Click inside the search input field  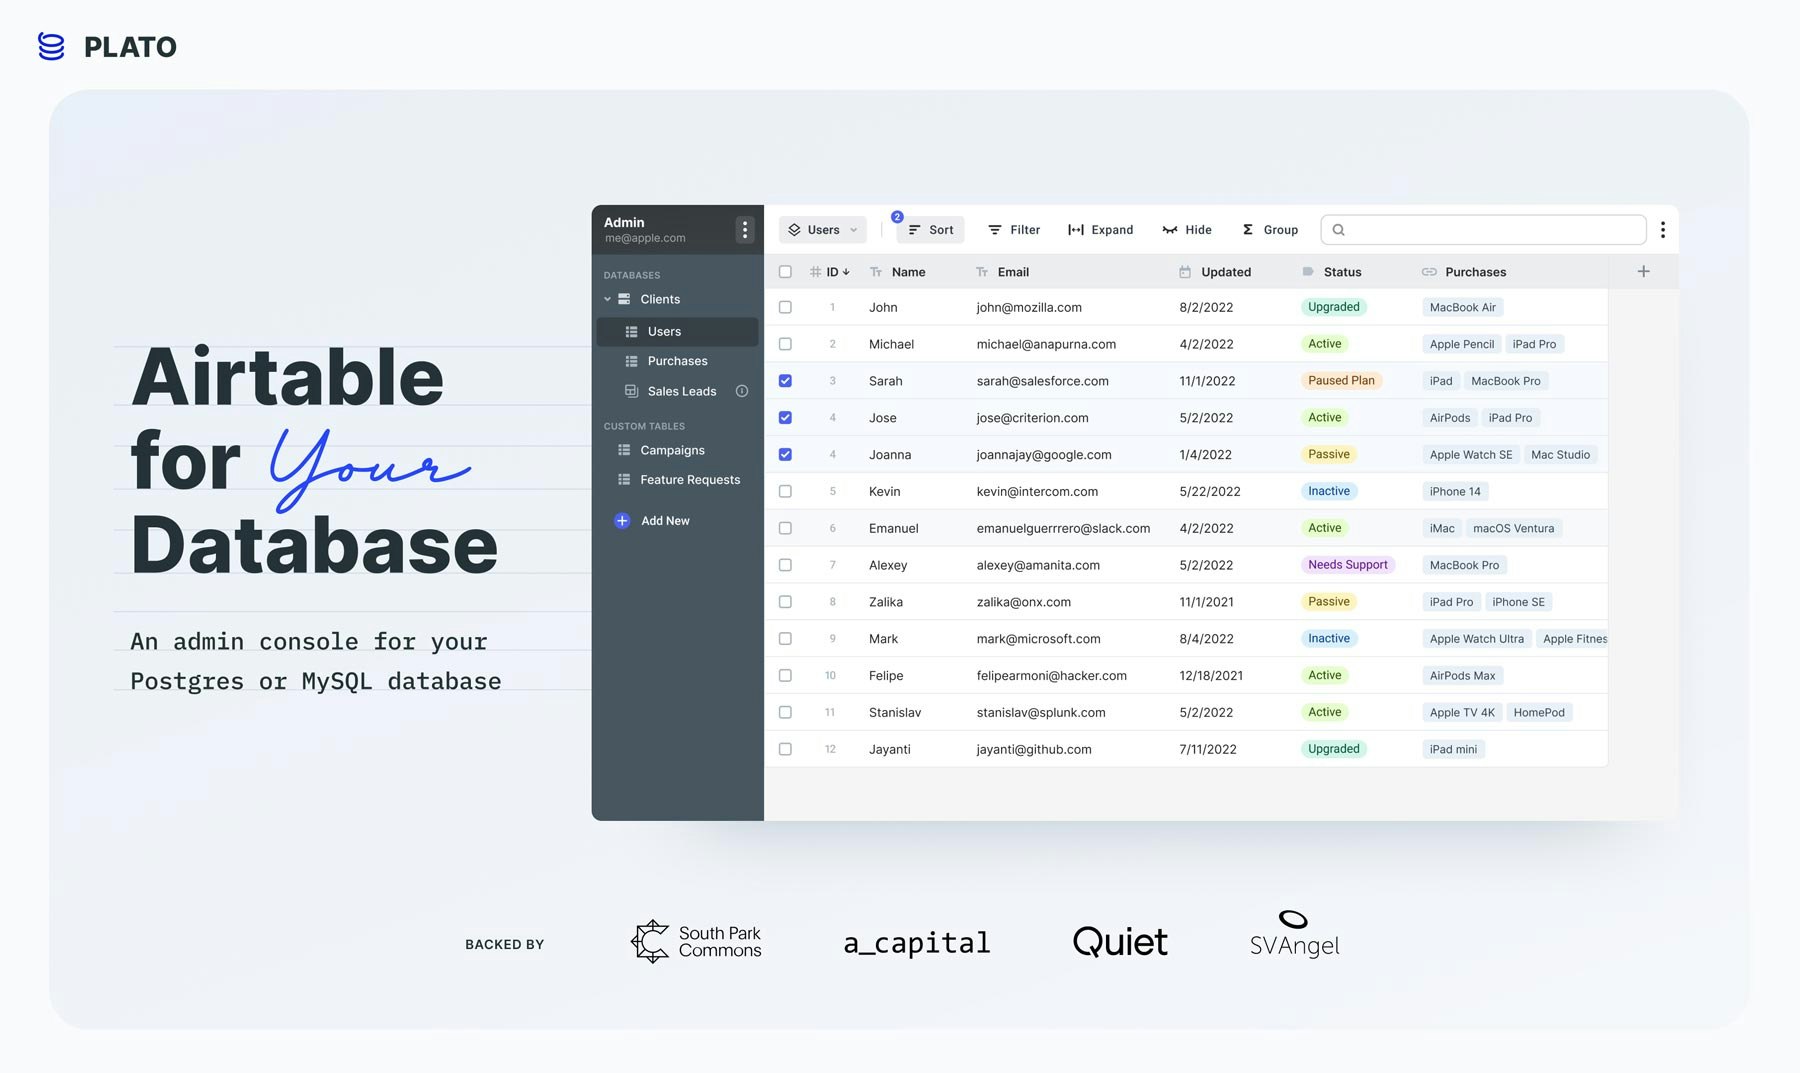coord(1483,230)
